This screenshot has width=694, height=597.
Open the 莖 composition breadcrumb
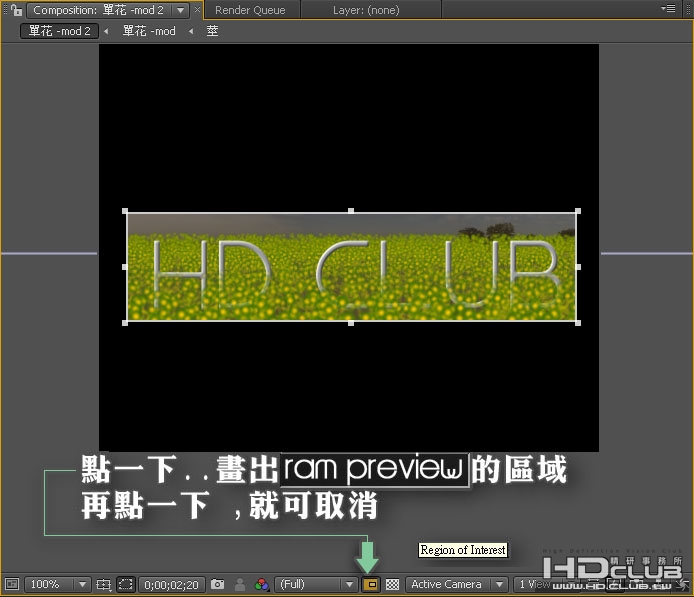212,31
